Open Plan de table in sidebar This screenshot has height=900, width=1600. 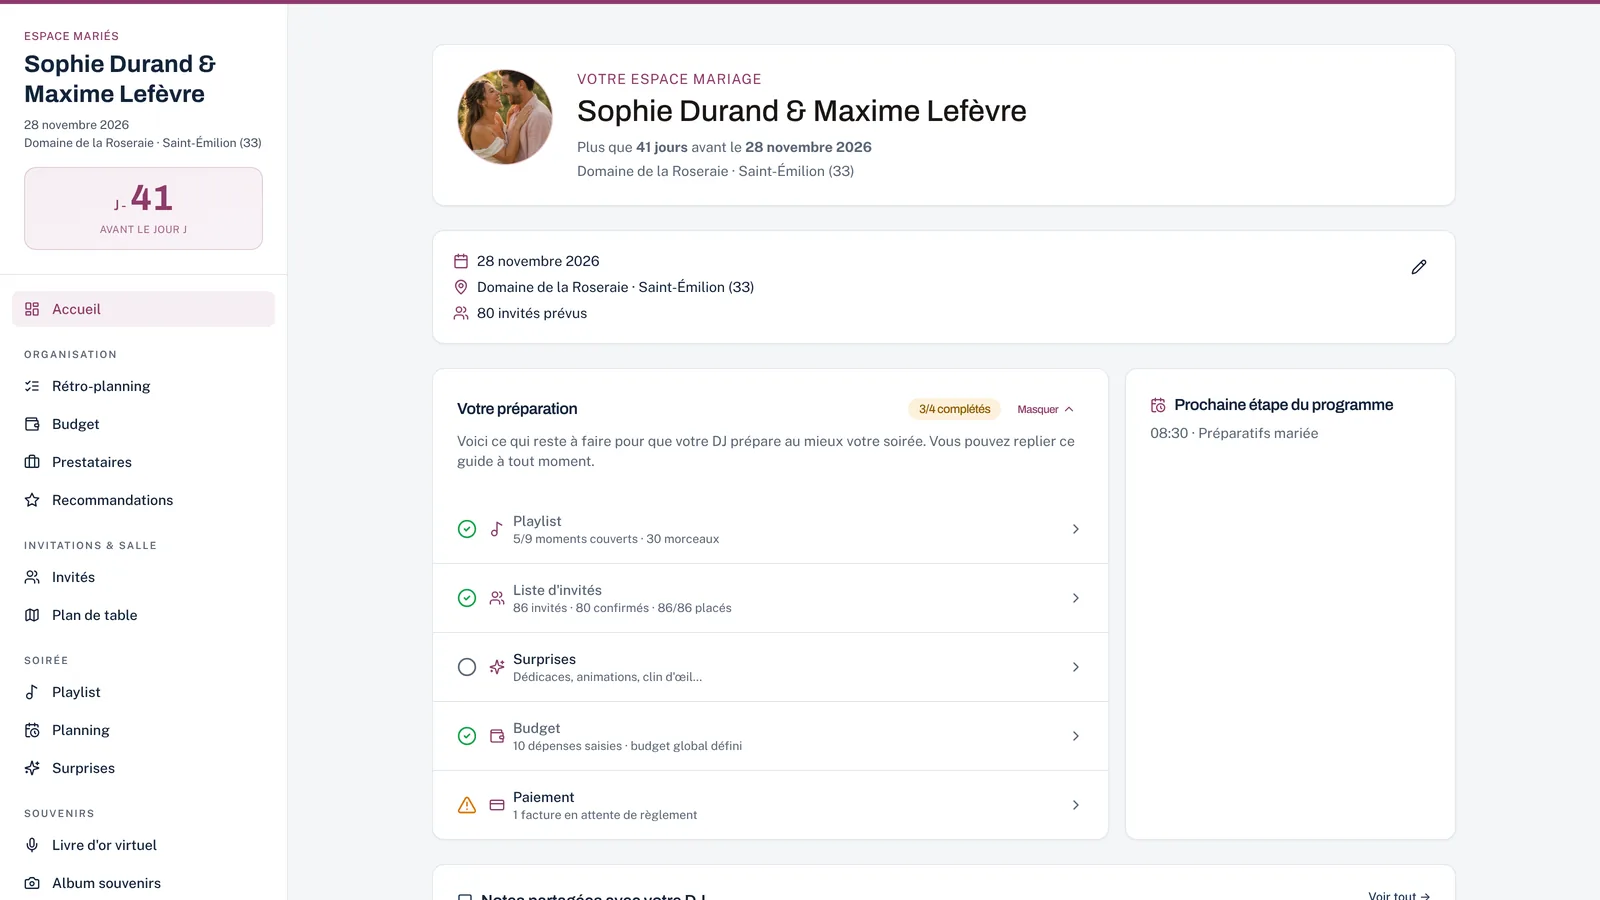[143, 615]
